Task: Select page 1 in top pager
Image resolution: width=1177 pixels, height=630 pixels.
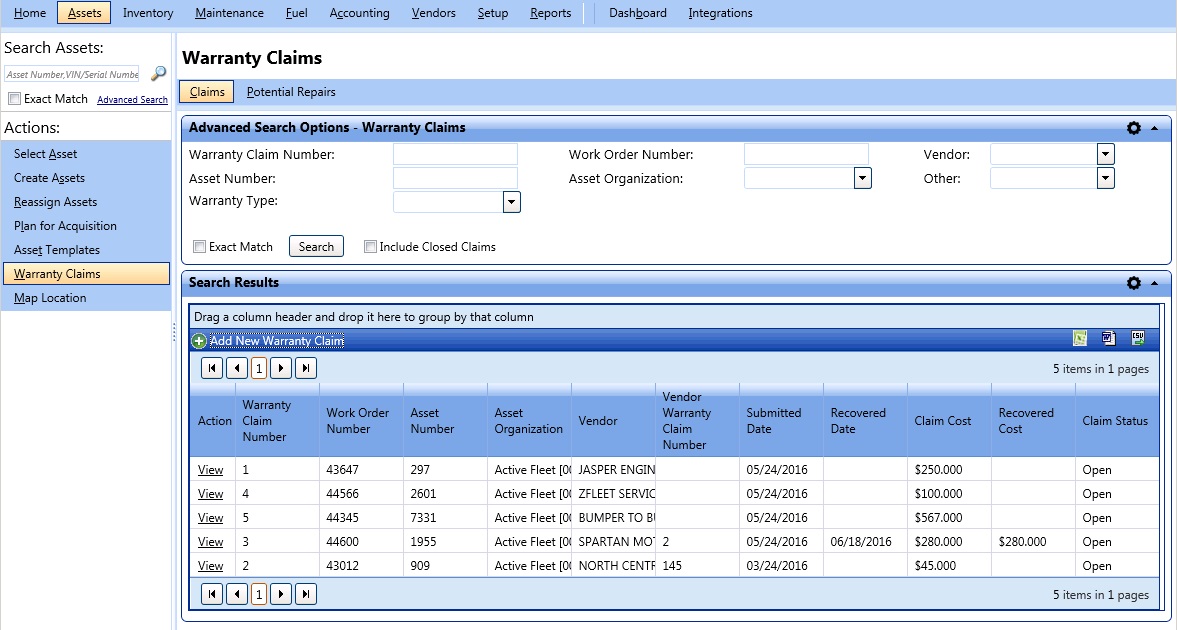Action: click(x=259, y=368)
